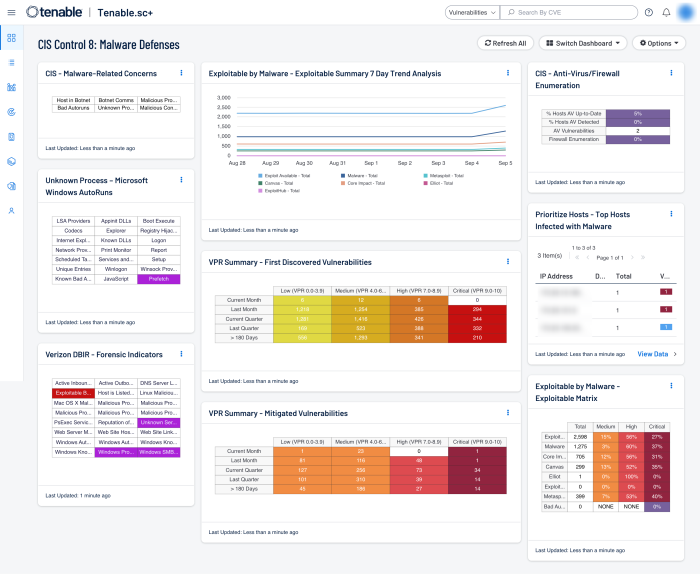This screenshot has width=700, height=574.
Task: Expand the Switch Dashboard dropdown
Action: [x=583, y=43]
